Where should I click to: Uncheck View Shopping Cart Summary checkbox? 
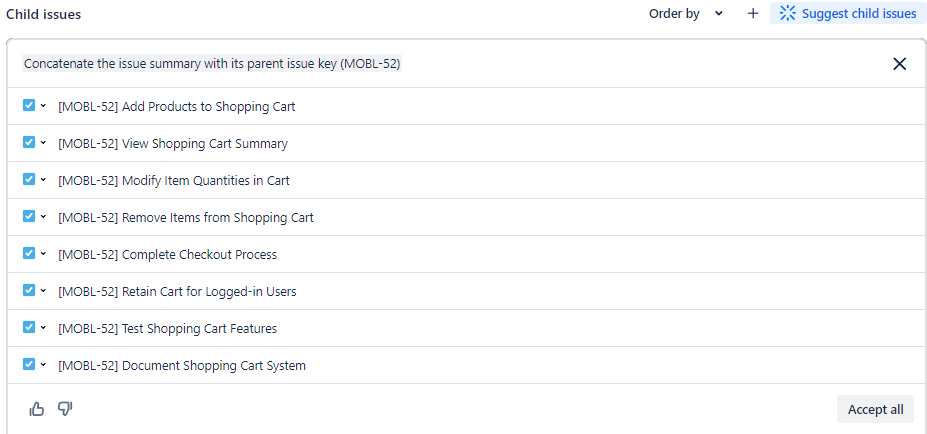(x=29, y=142)
